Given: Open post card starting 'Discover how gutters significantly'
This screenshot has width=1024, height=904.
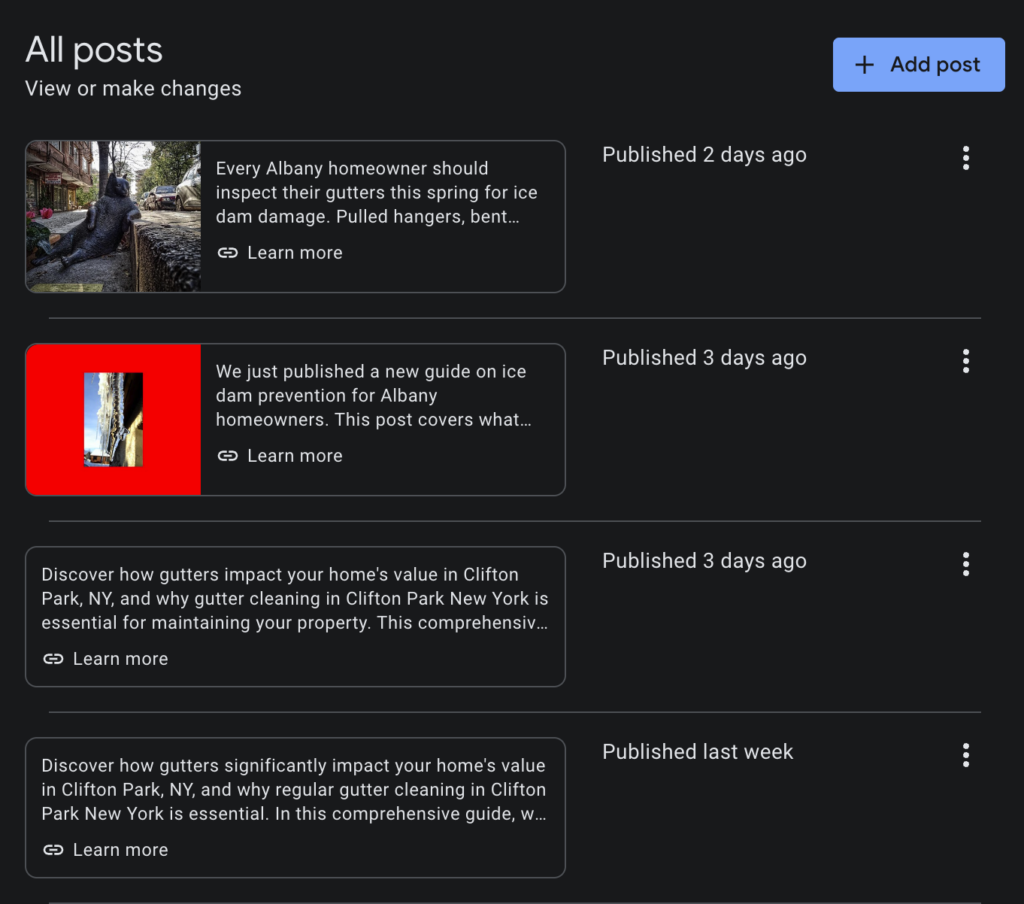Looking at the screenshot, I should click(294, 790).
